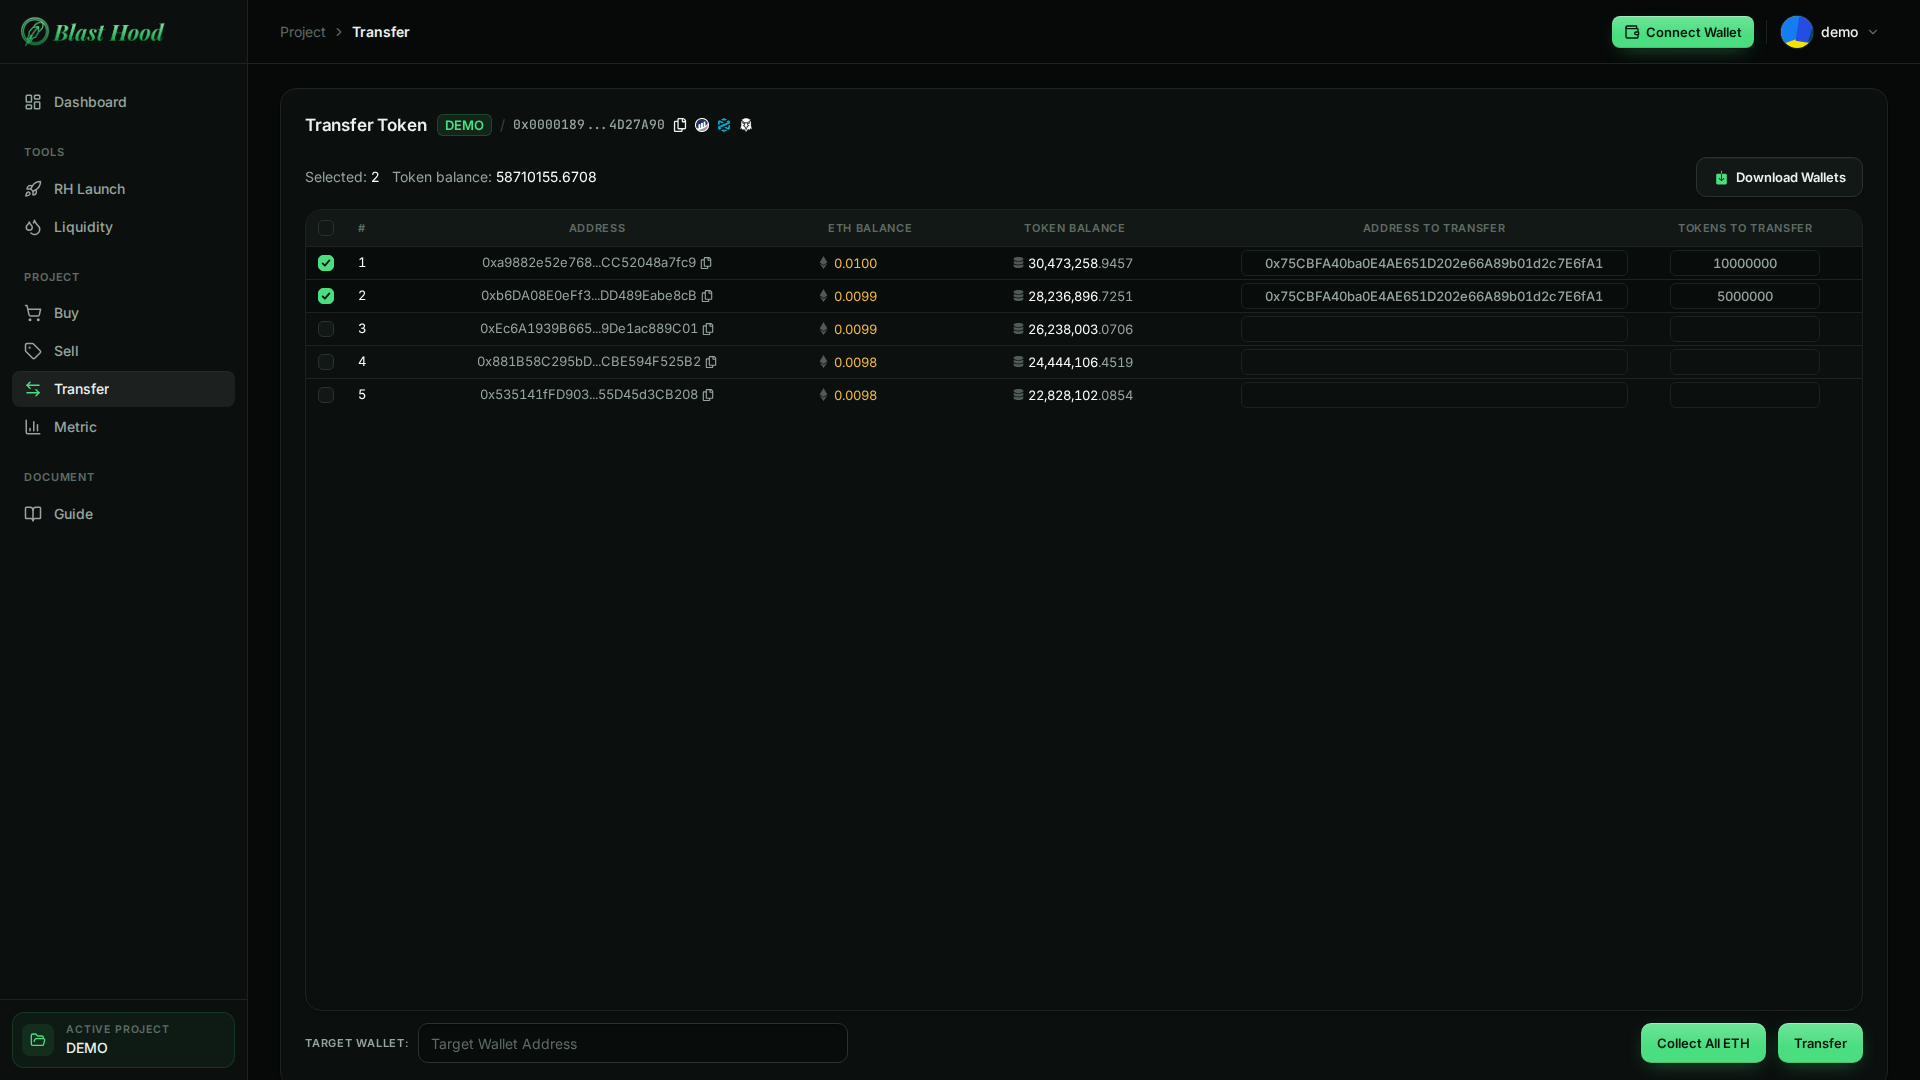This screenshot has height=1080, width=1920.
Task: Click row 1 address to transfer field
Action: point(1434,263)
